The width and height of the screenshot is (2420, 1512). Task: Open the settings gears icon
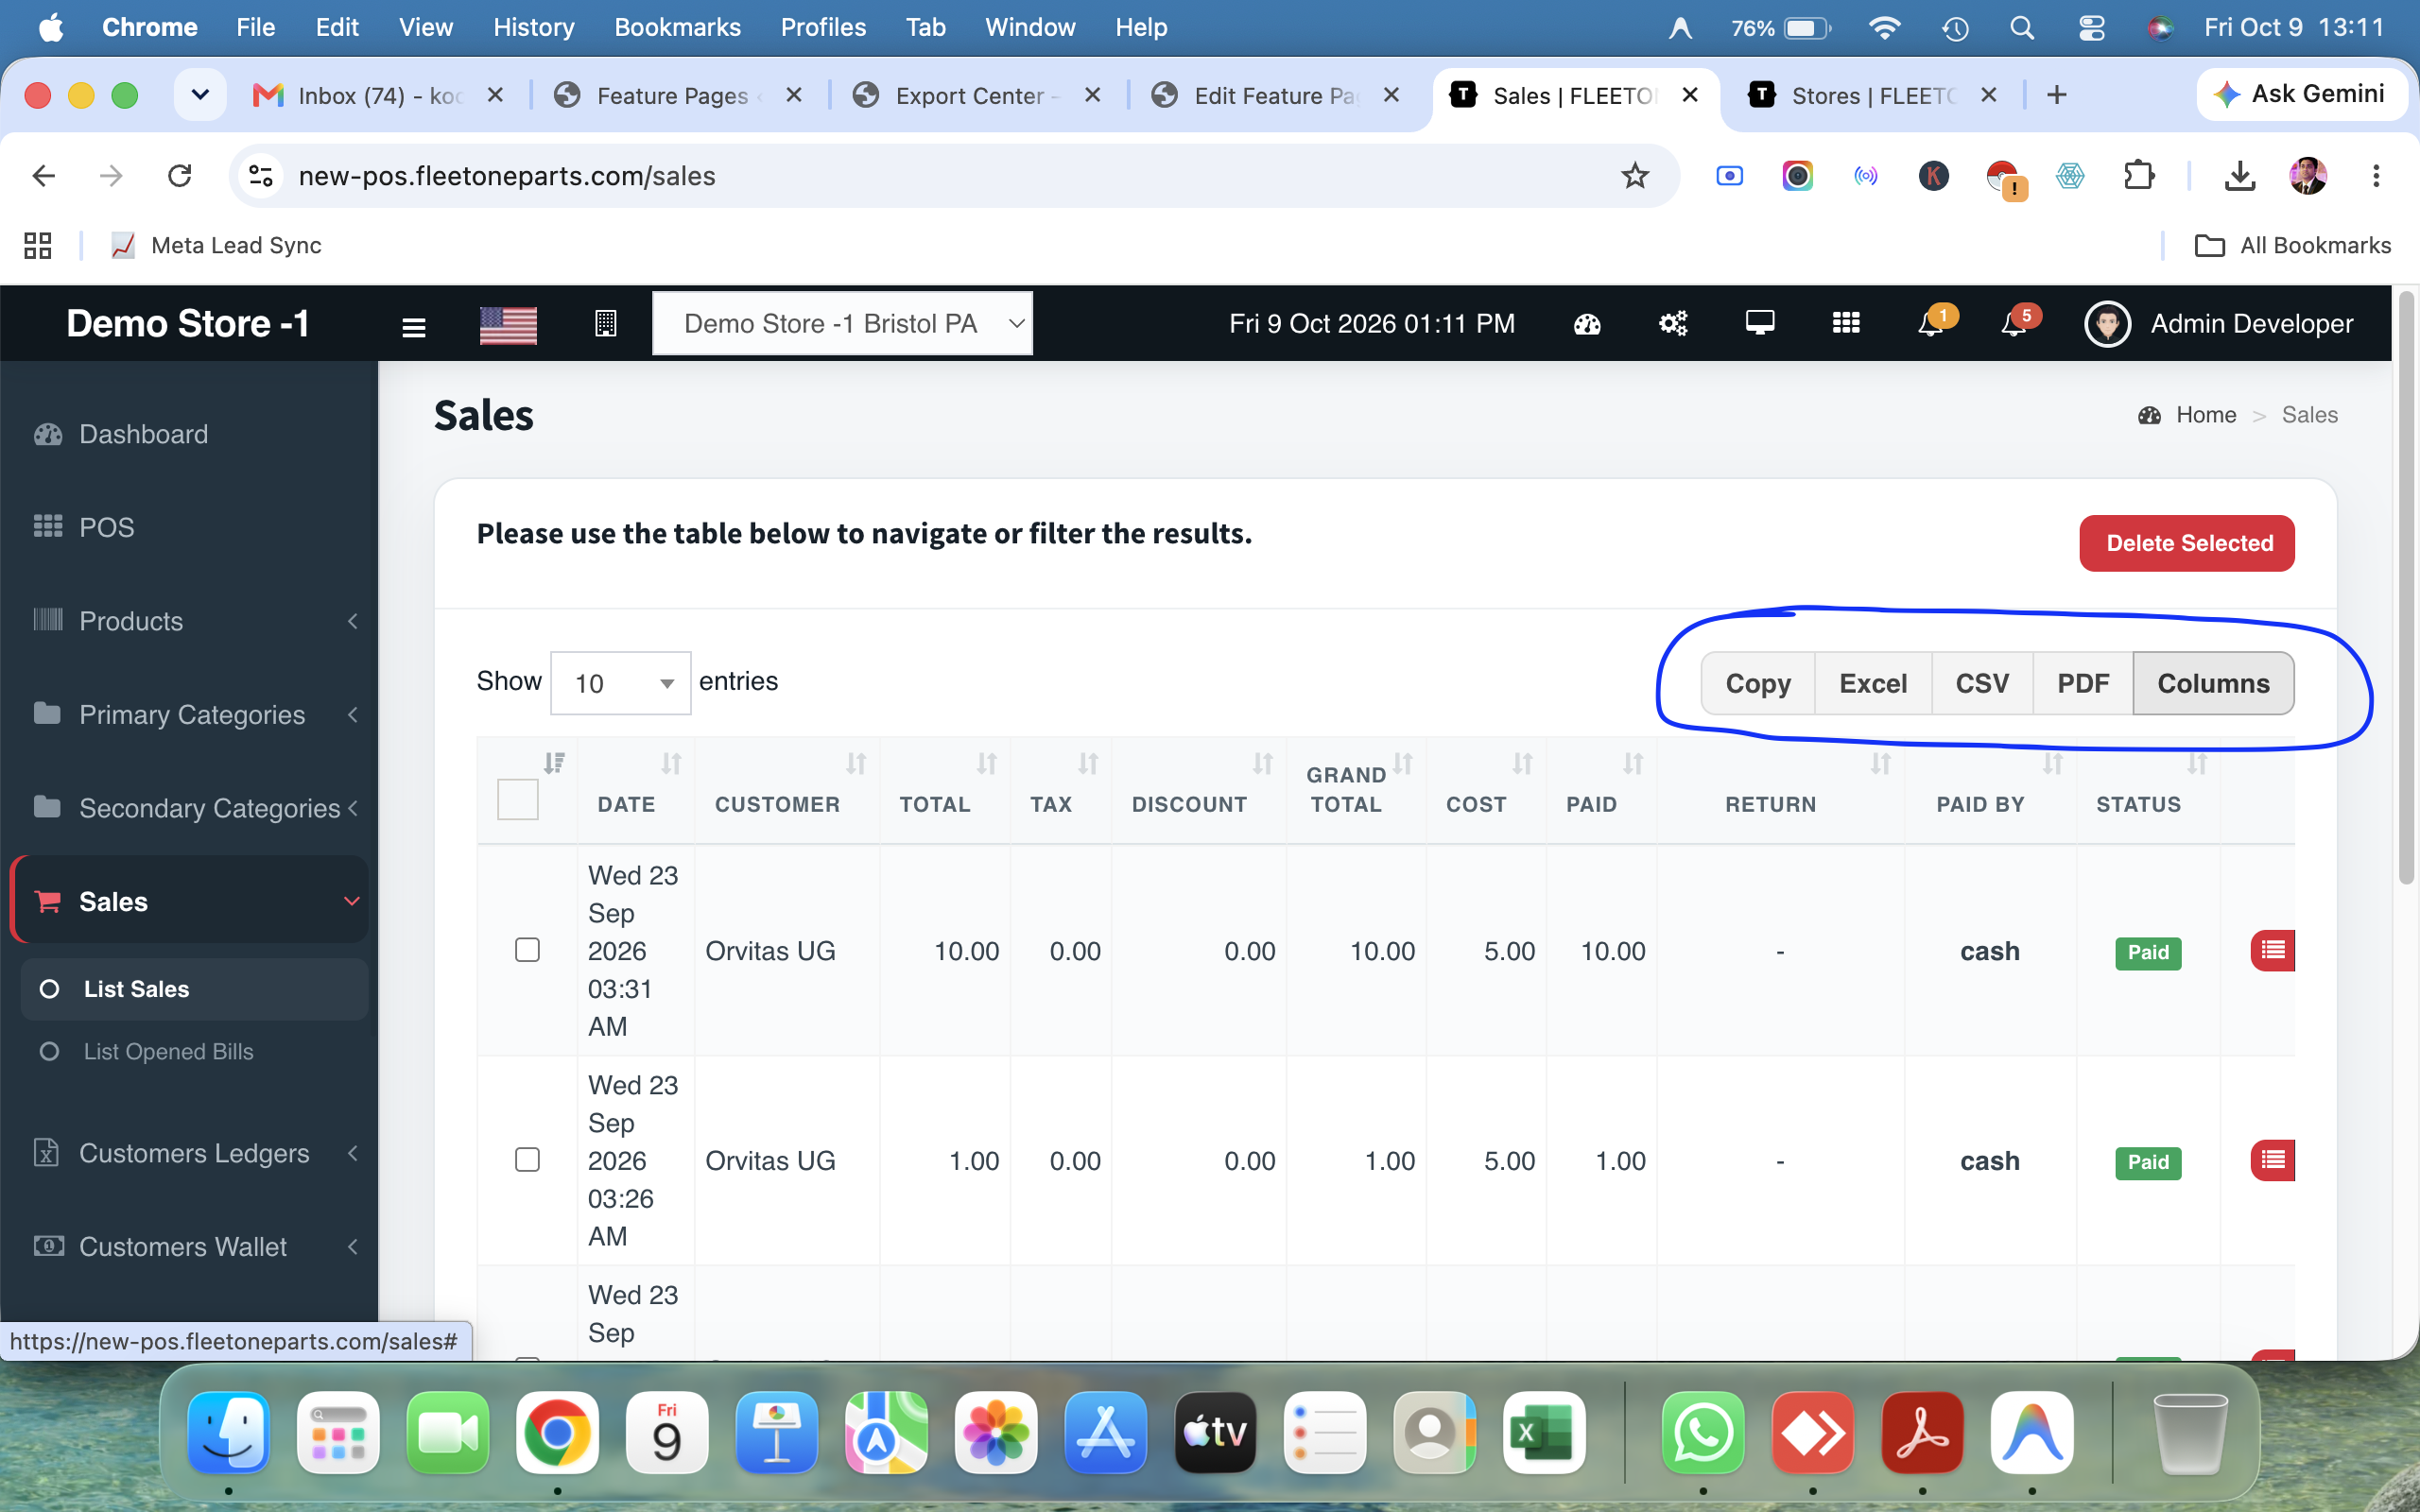tap(1673, 324)
